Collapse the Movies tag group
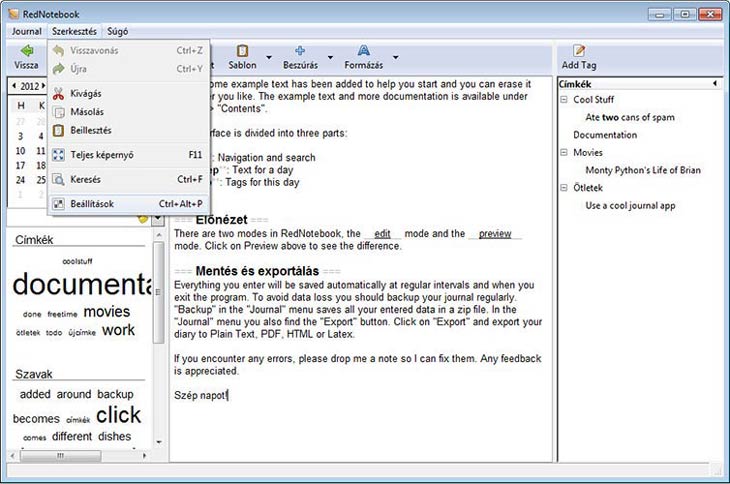The height and width of the screenshot is (484, 730). [x=564, y=153]
